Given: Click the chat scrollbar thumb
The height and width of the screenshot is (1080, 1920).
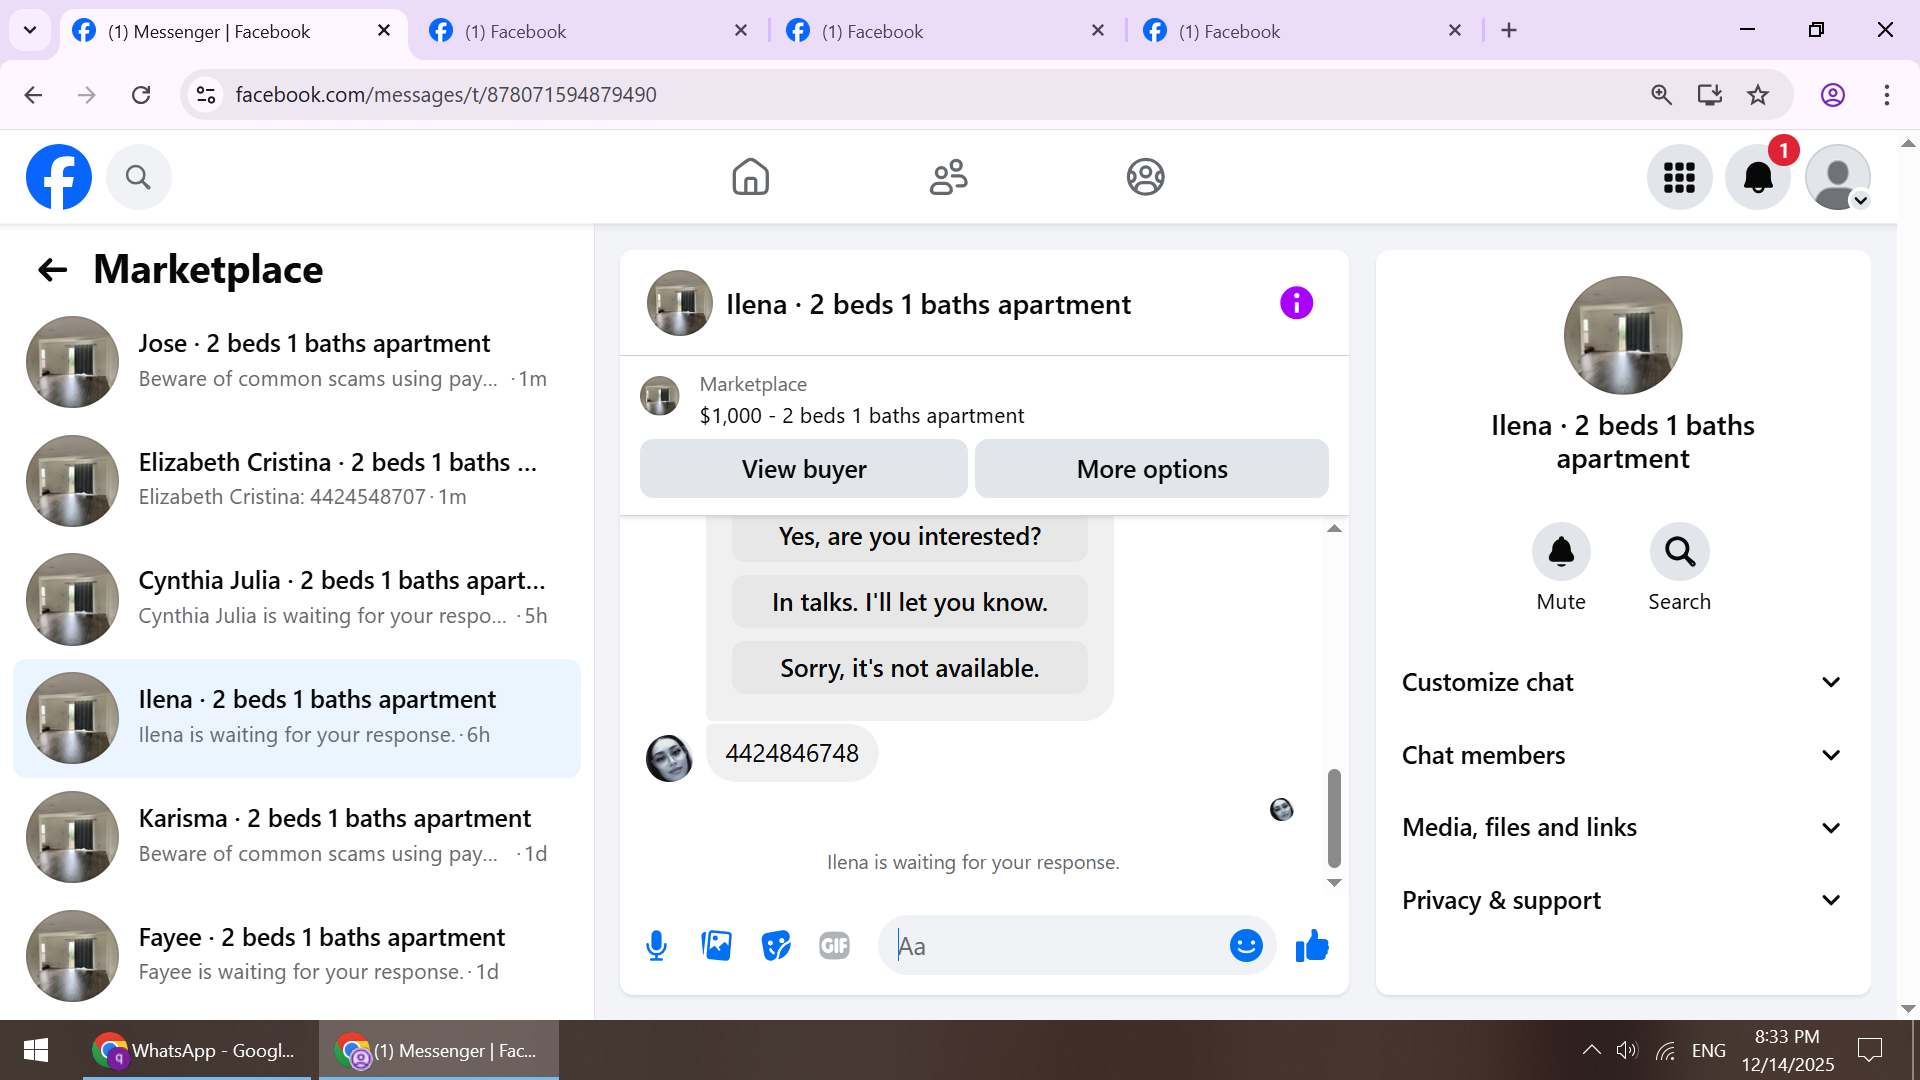Looking at the screenshot, I should point(1334,818).
